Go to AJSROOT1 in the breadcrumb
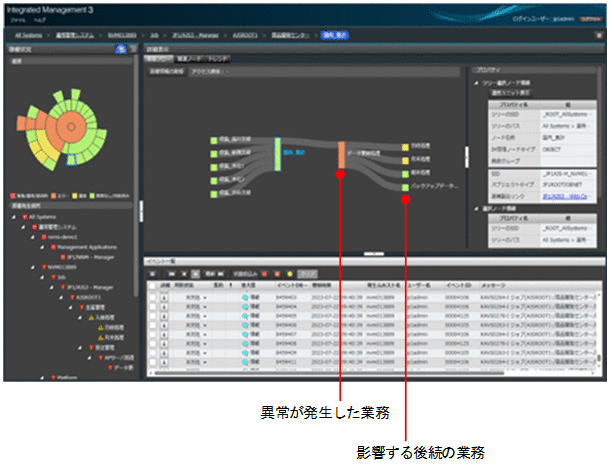Screen dimensions: 609x468 (x=245, y=35)
